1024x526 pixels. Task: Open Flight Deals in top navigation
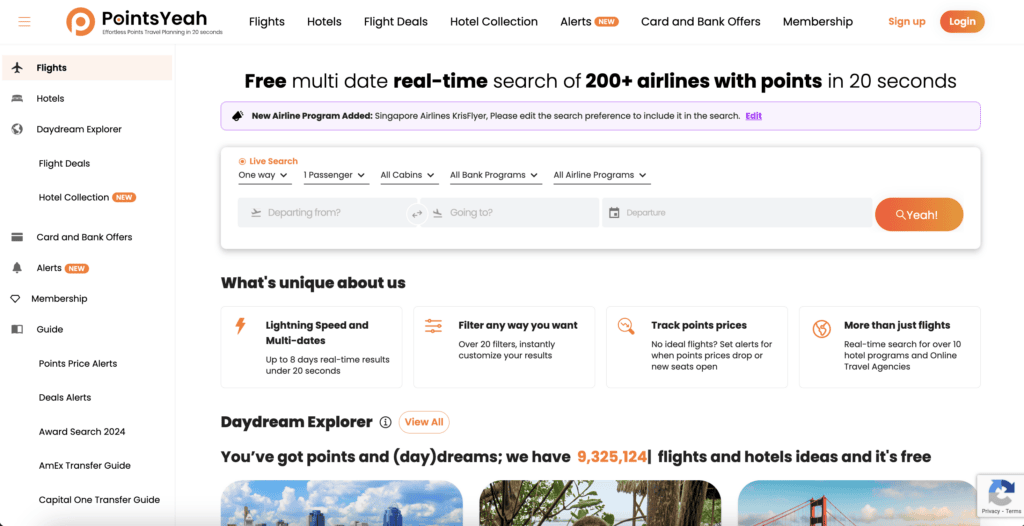(x=395, y=22)
